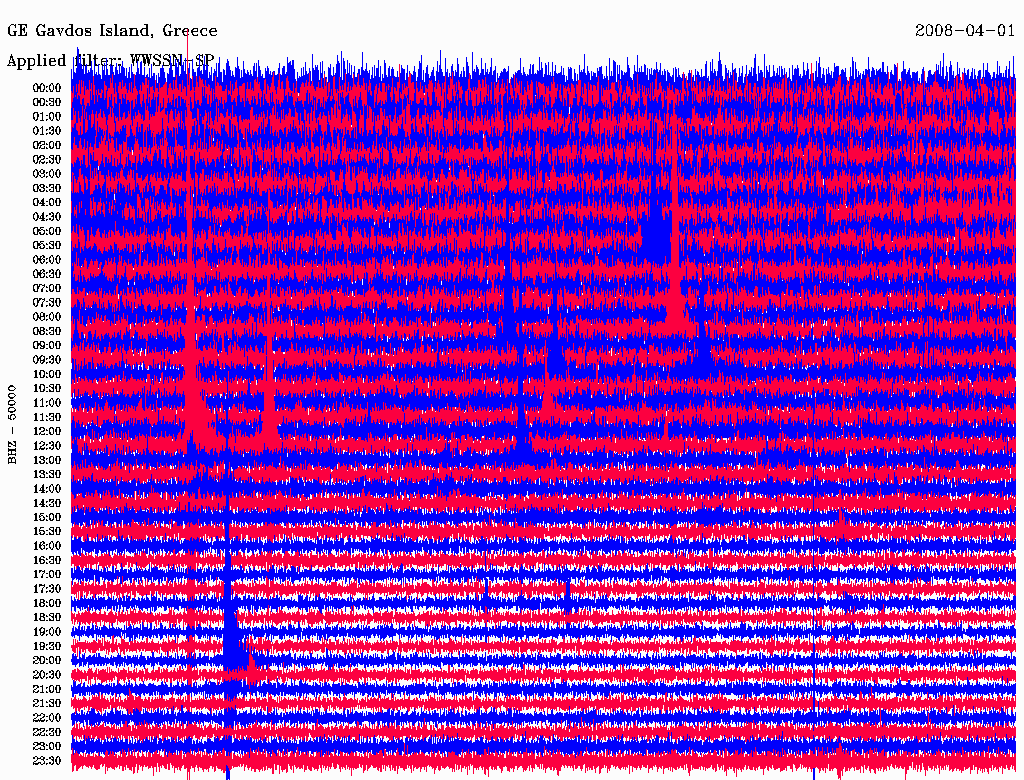Select the 14:30 time label
Screen dimensions: 1024x780
pos(47,504)
